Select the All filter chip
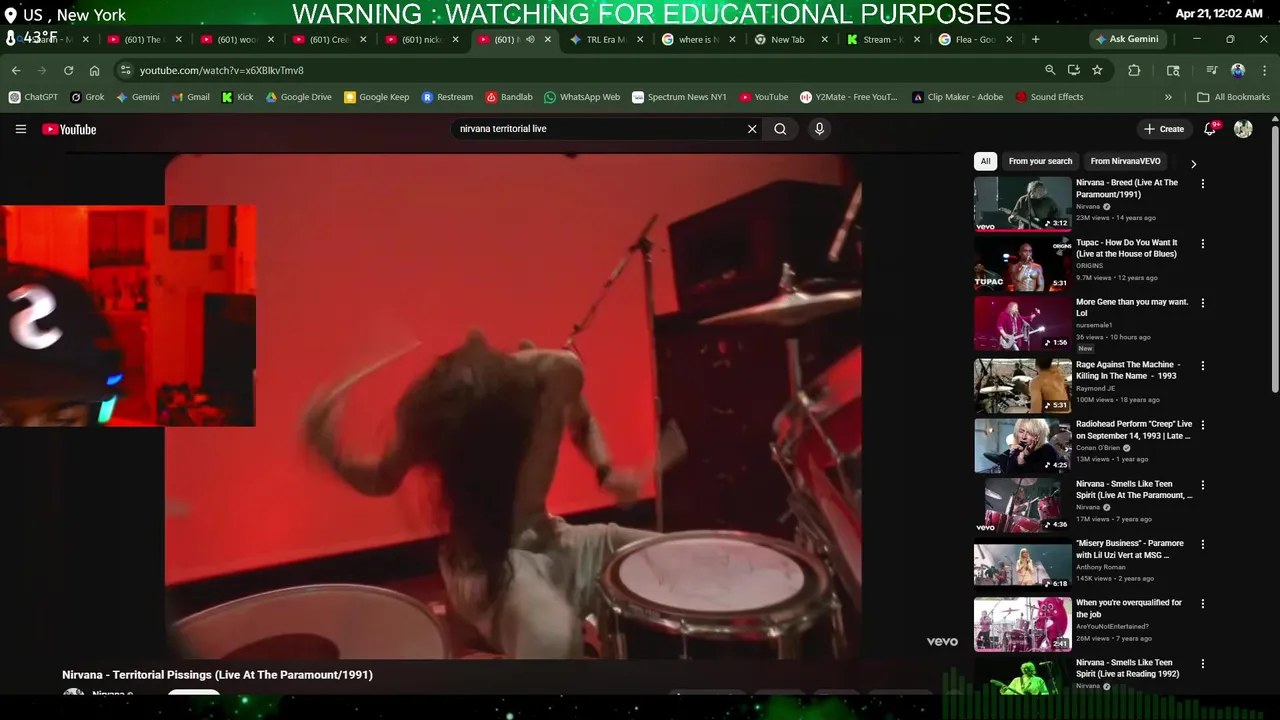Screen dimensions: 1280x720 pos(985,161)
